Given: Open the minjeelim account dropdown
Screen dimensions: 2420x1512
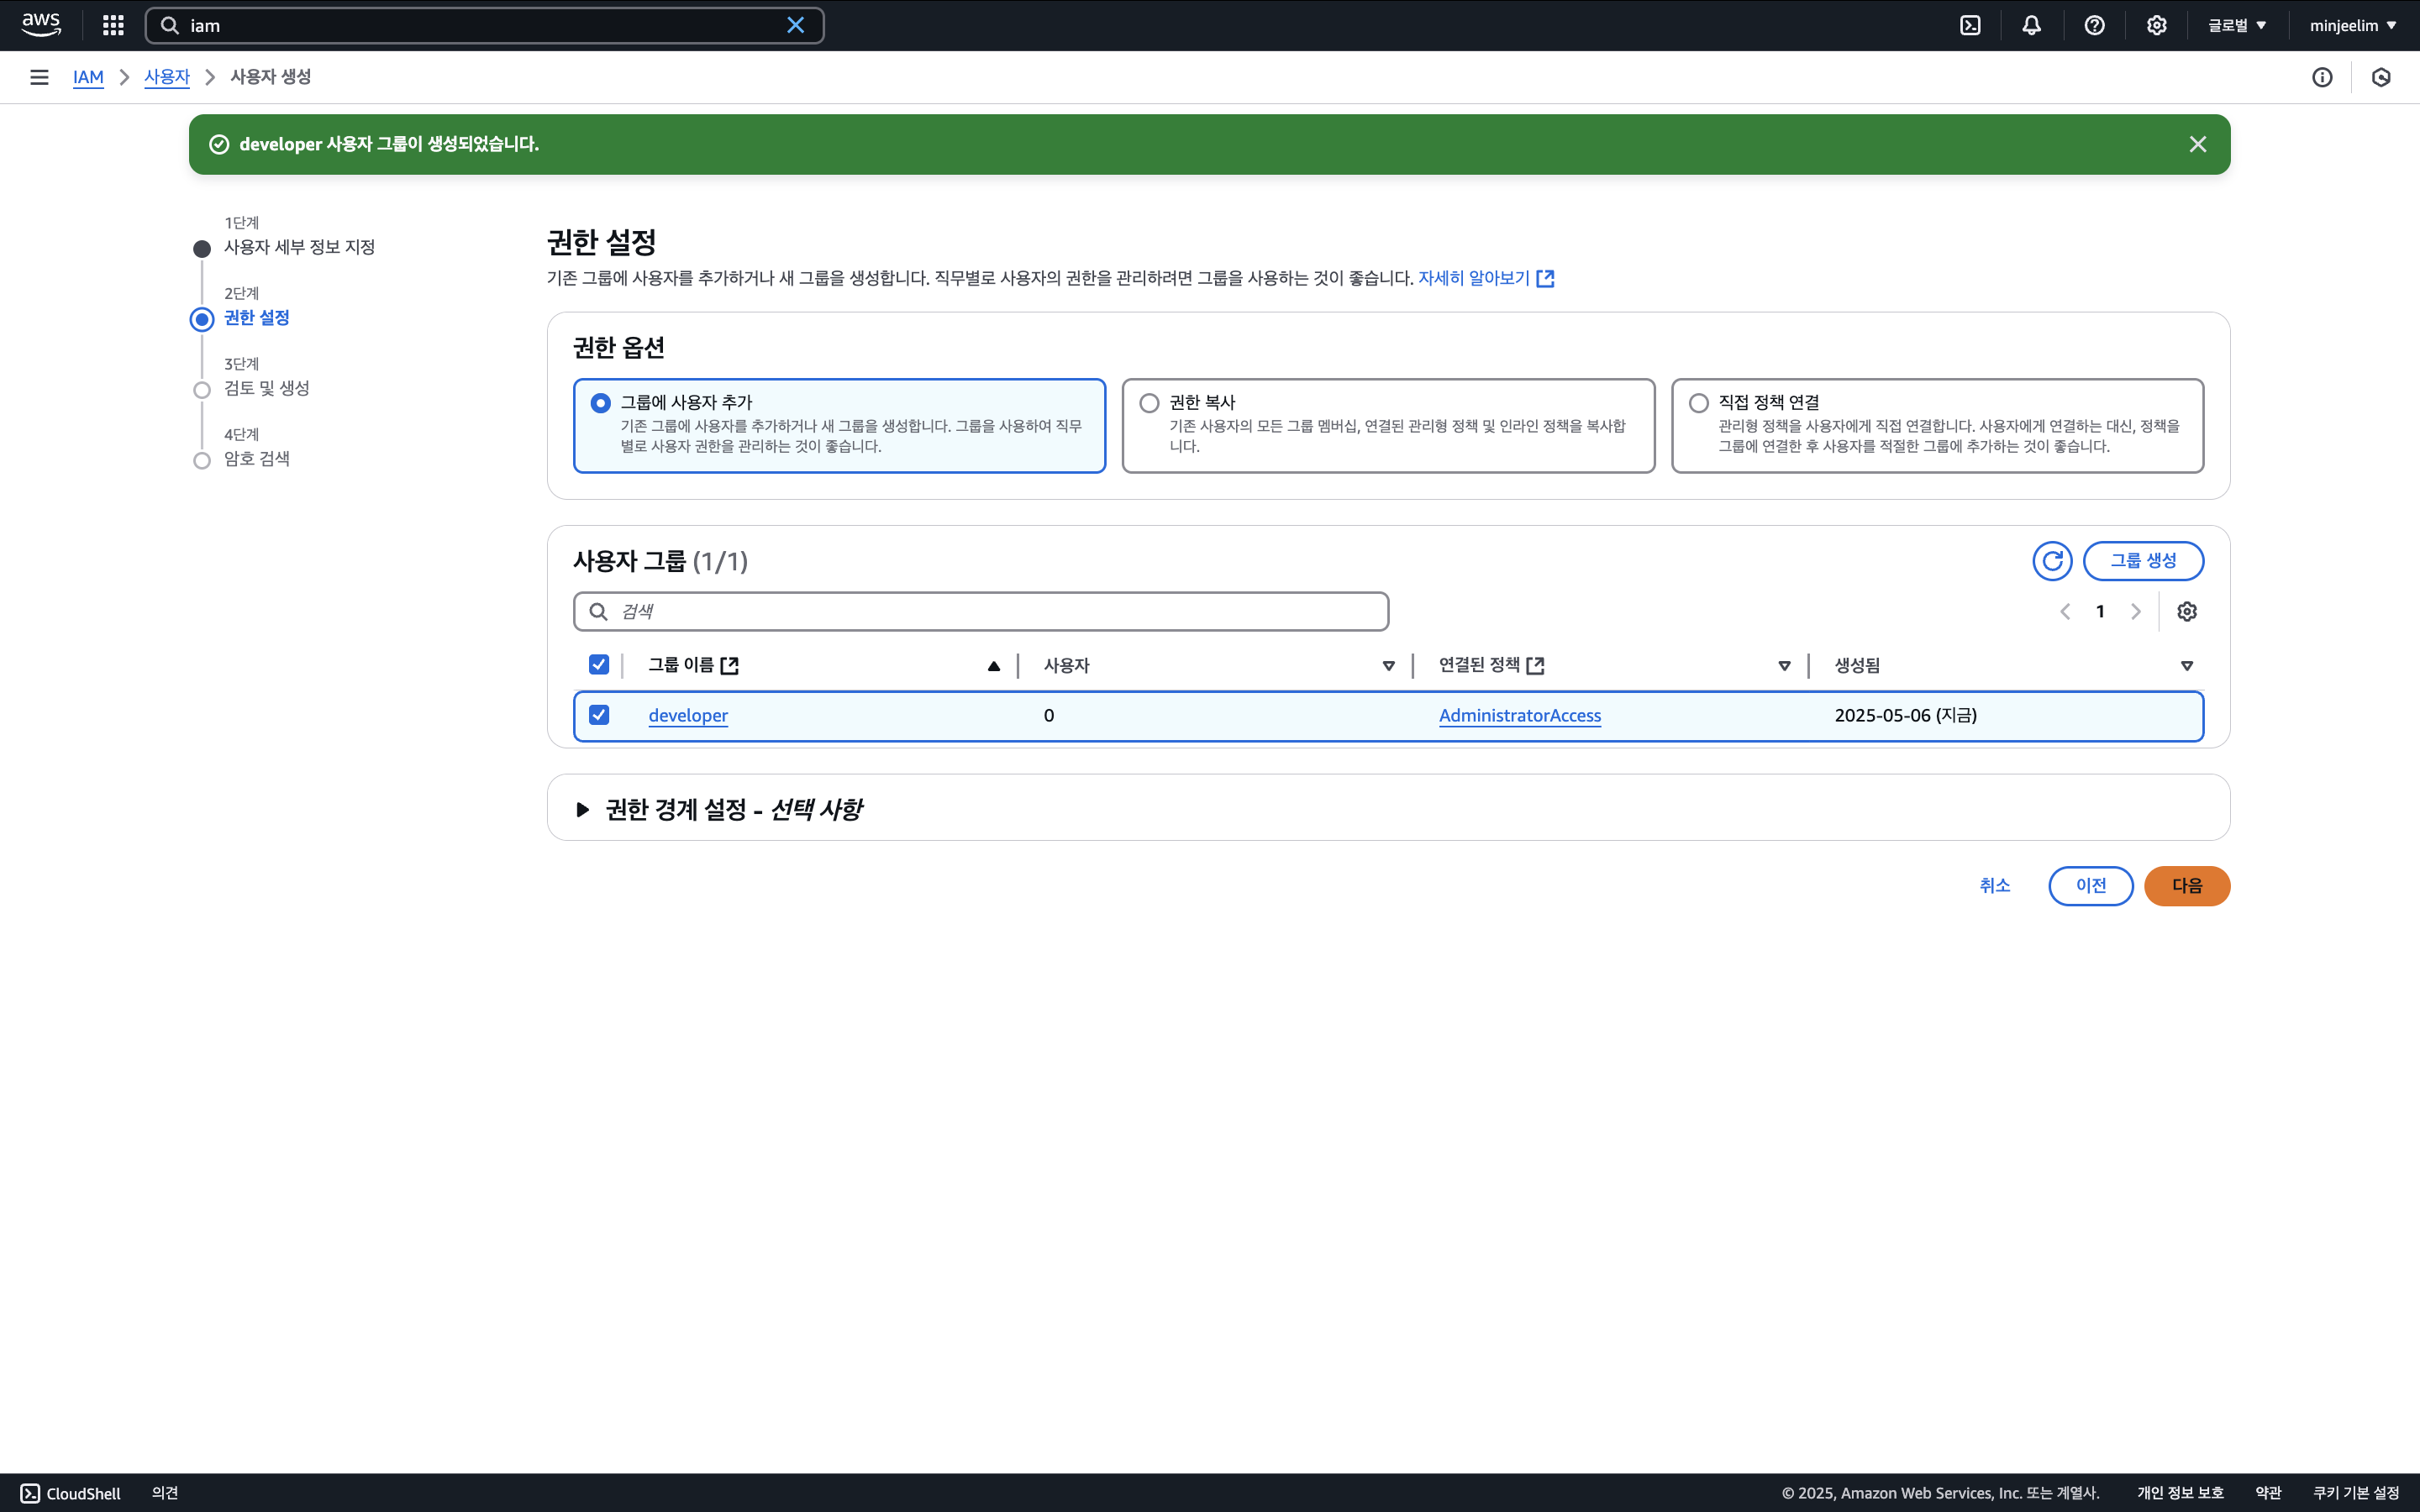Looking at the screenshot, I should tap(2352, 25).
